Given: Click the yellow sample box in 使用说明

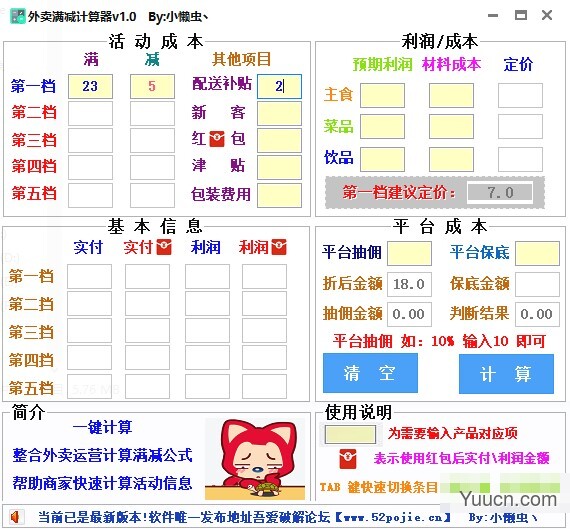Looking at the screenshot, I should click(x=350, y=434).
